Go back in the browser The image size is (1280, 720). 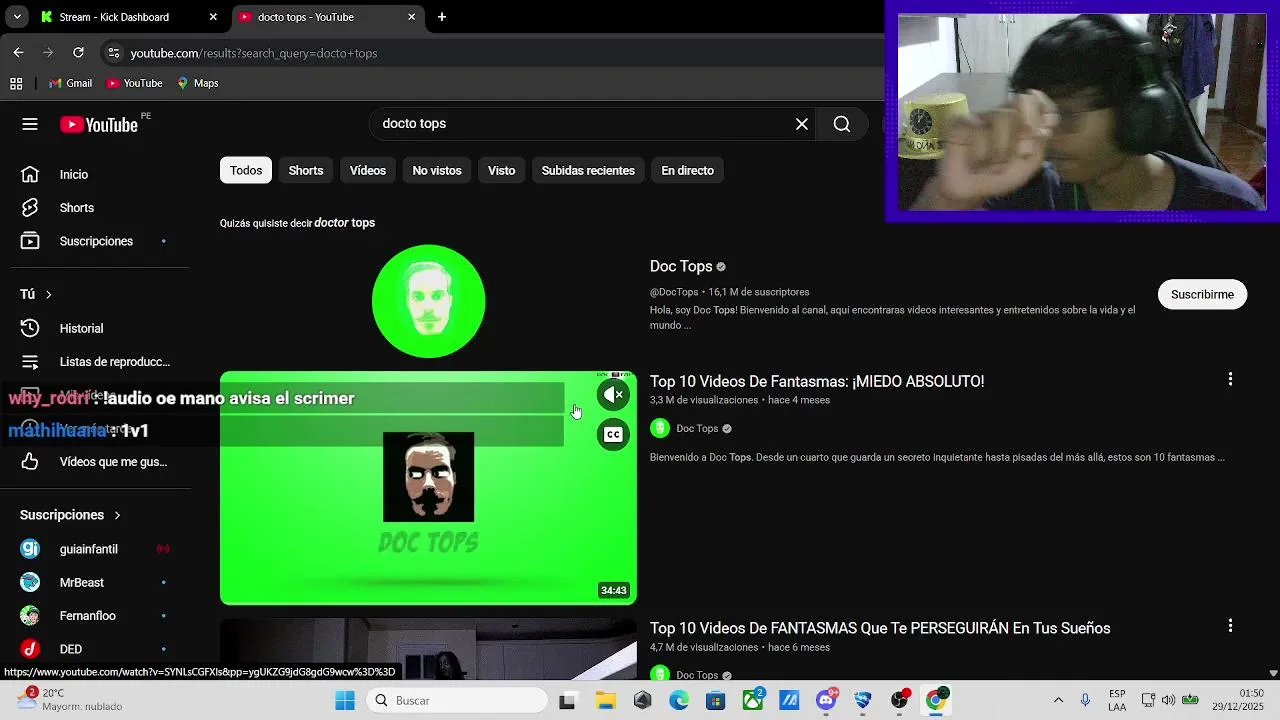(18, 53)
